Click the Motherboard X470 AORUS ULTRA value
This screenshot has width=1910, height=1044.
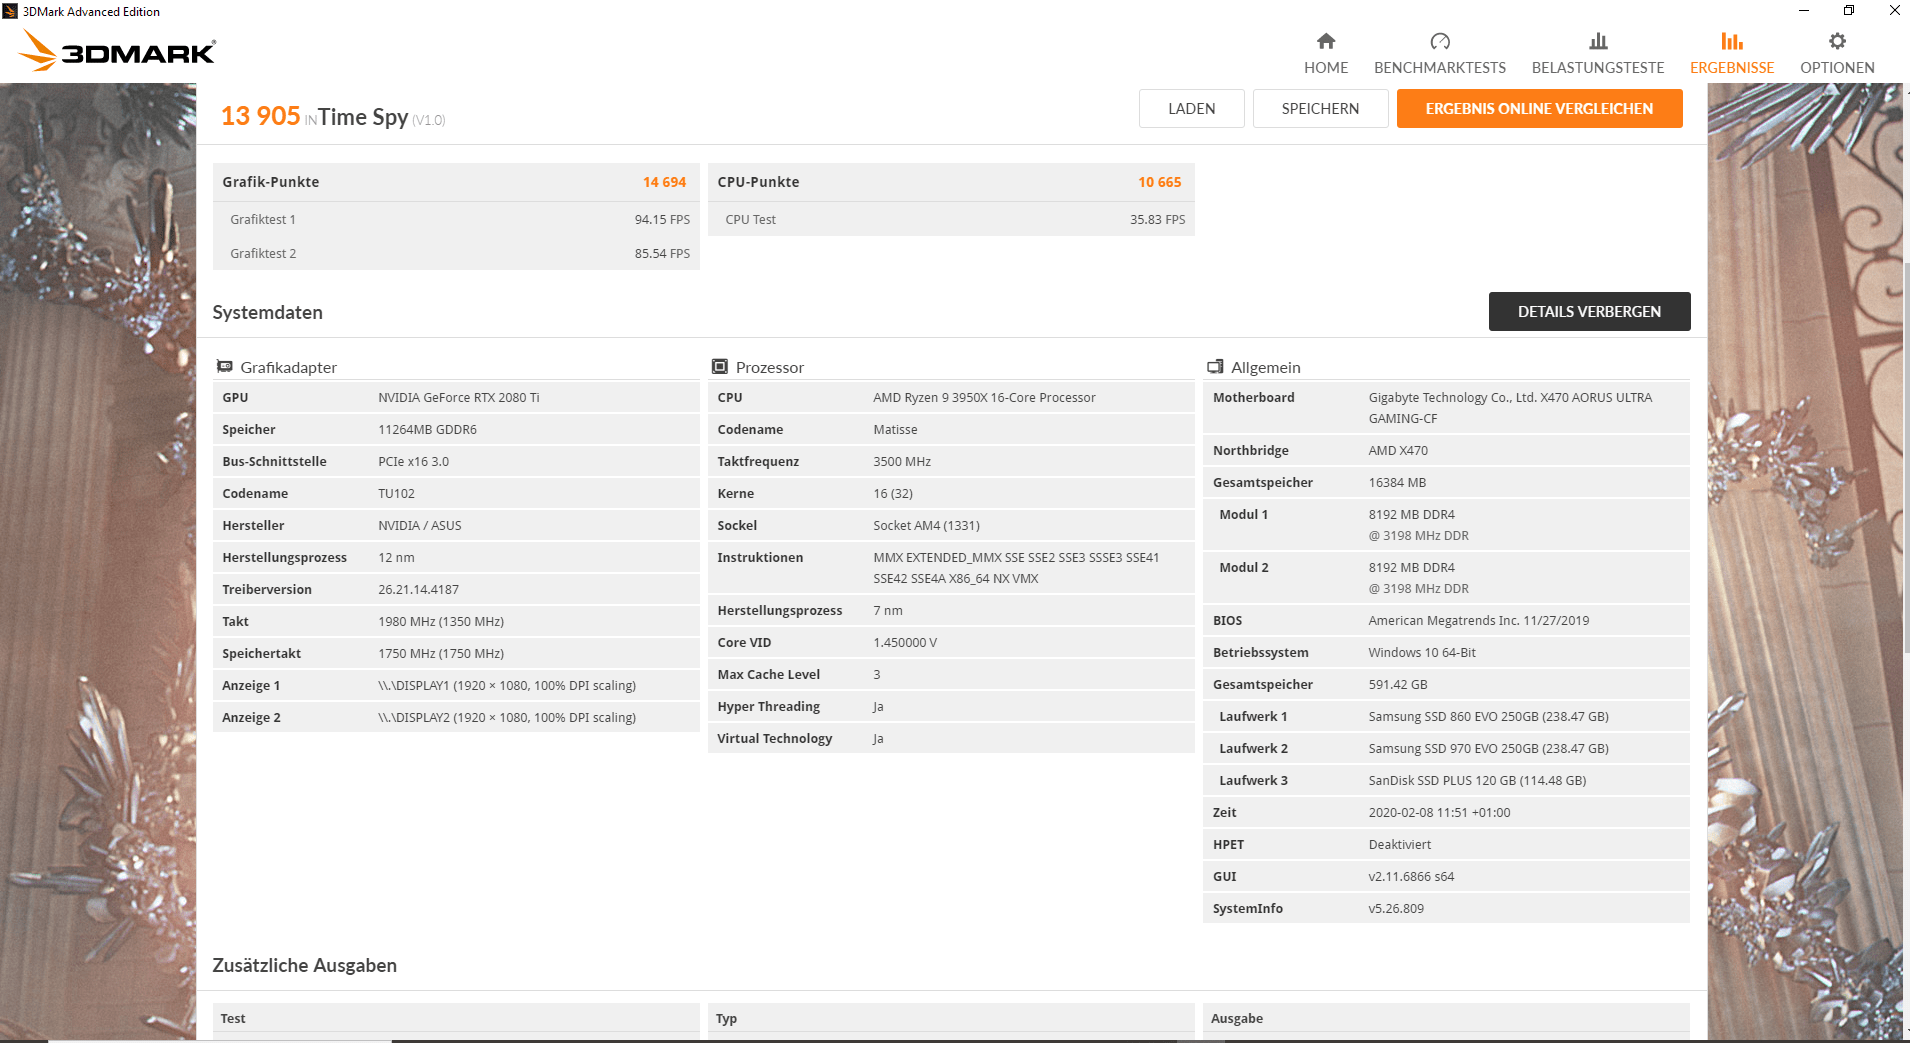(x=1510, y=408)
